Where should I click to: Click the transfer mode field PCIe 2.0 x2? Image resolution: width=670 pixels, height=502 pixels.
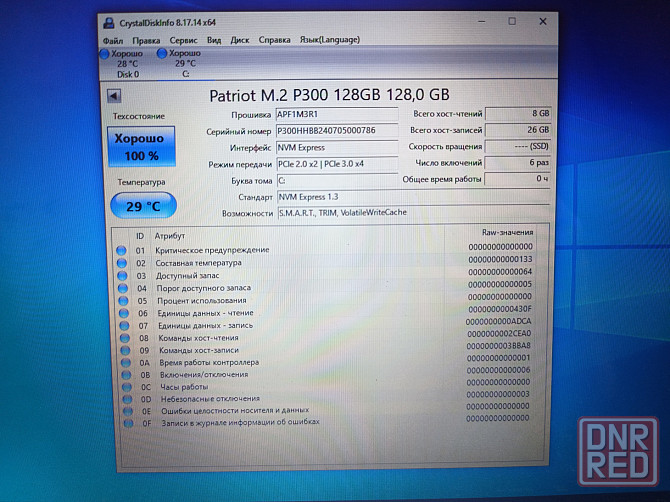pyautogui.click(x=337, y=164)
